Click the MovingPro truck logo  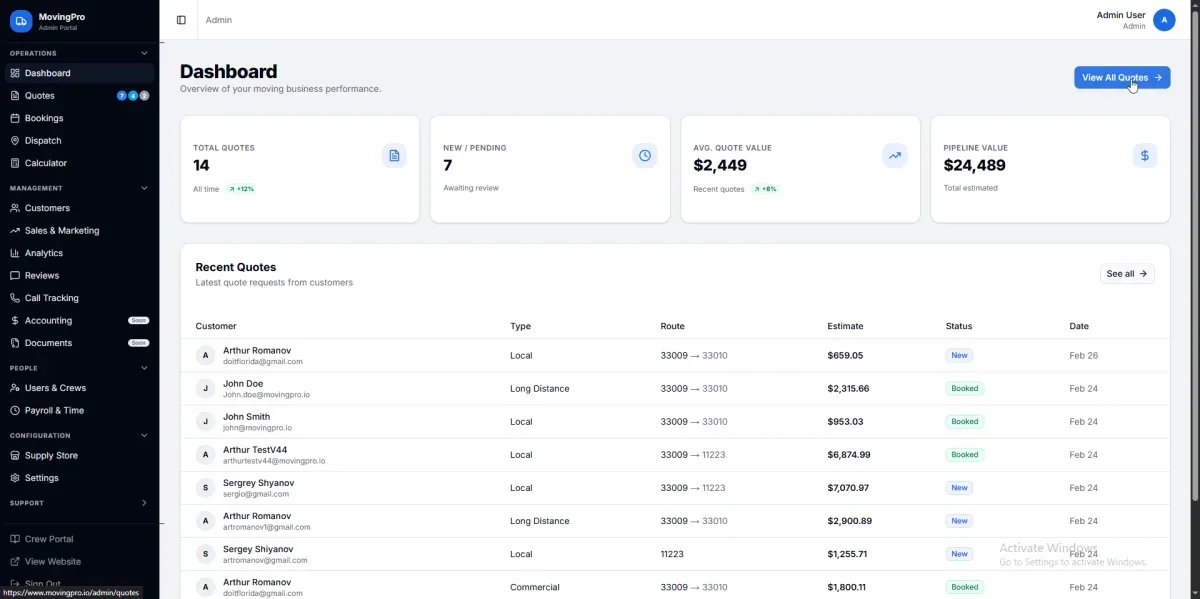[21, 20]
